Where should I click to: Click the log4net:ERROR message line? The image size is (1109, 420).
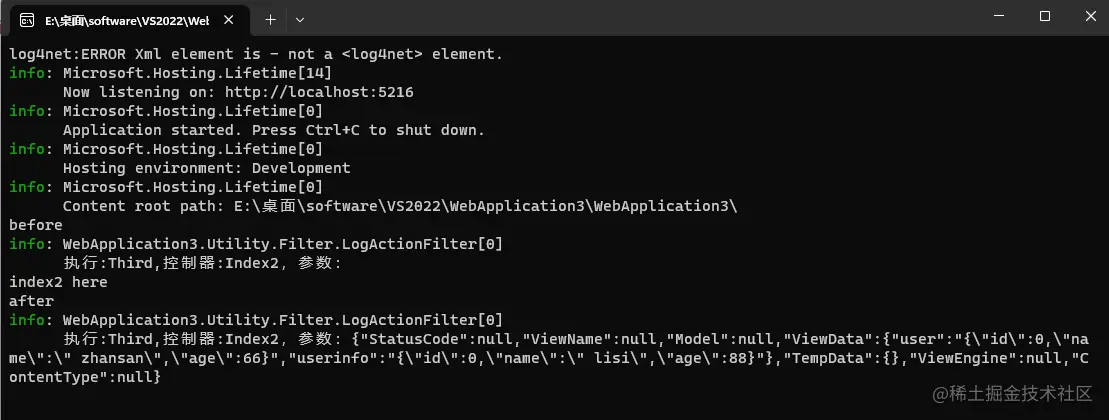(256, 54)
